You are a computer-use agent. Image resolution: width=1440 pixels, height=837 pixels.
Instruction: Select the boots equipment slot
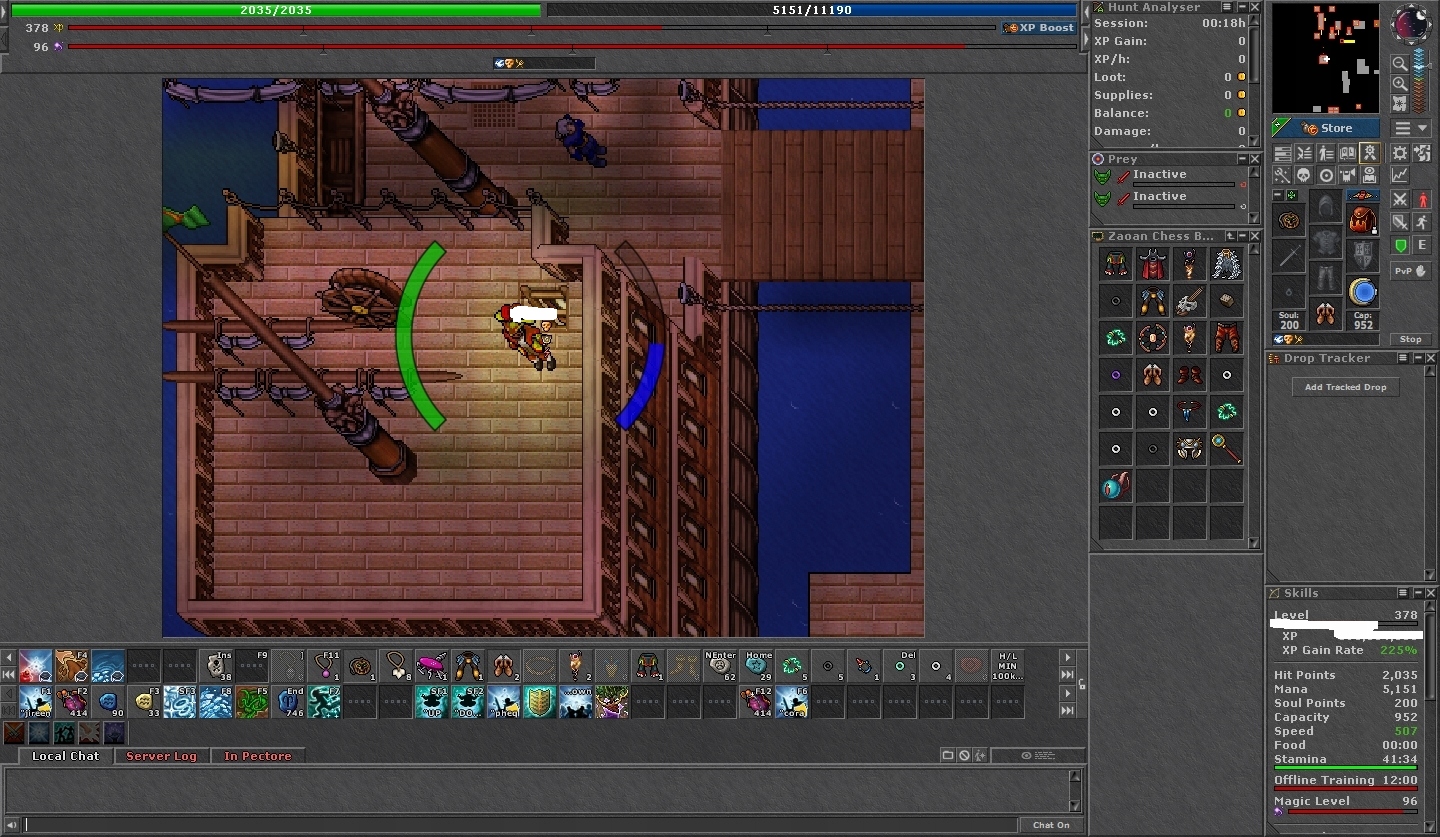click(1326, 313)
